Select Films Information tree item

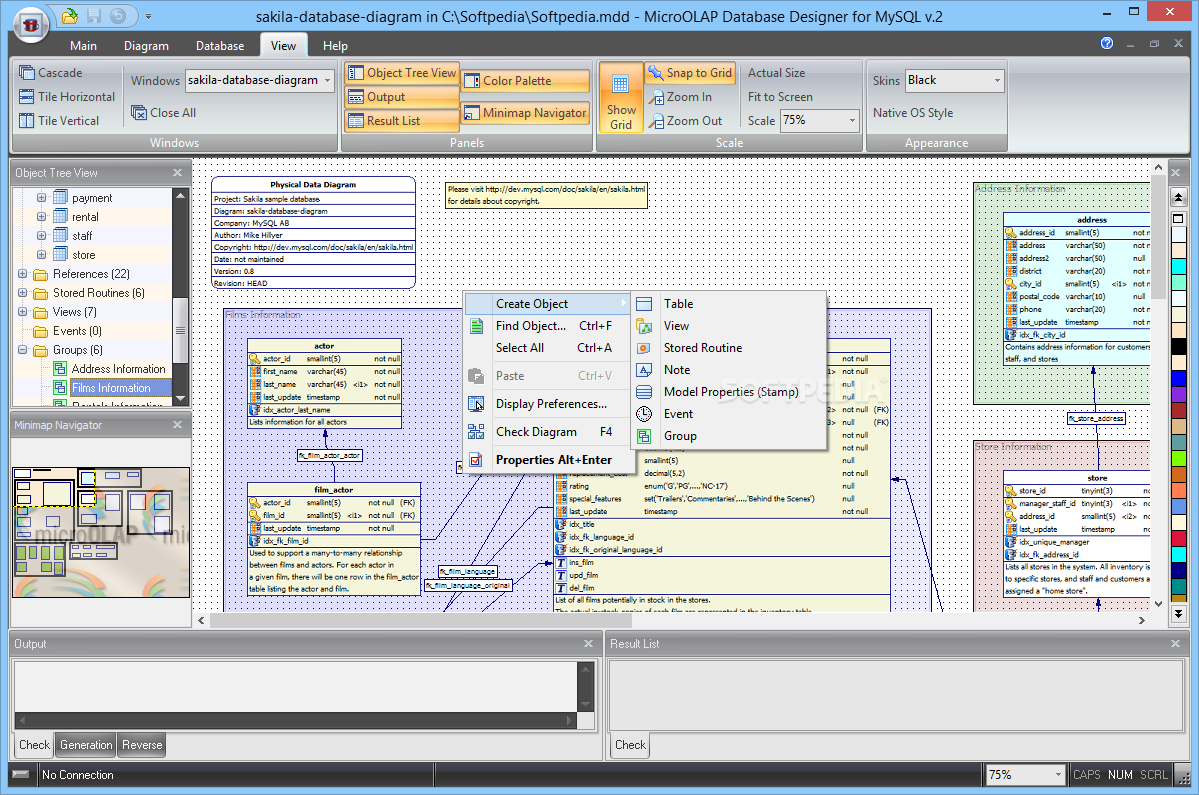pyautogui.click(x=111, y=388)
